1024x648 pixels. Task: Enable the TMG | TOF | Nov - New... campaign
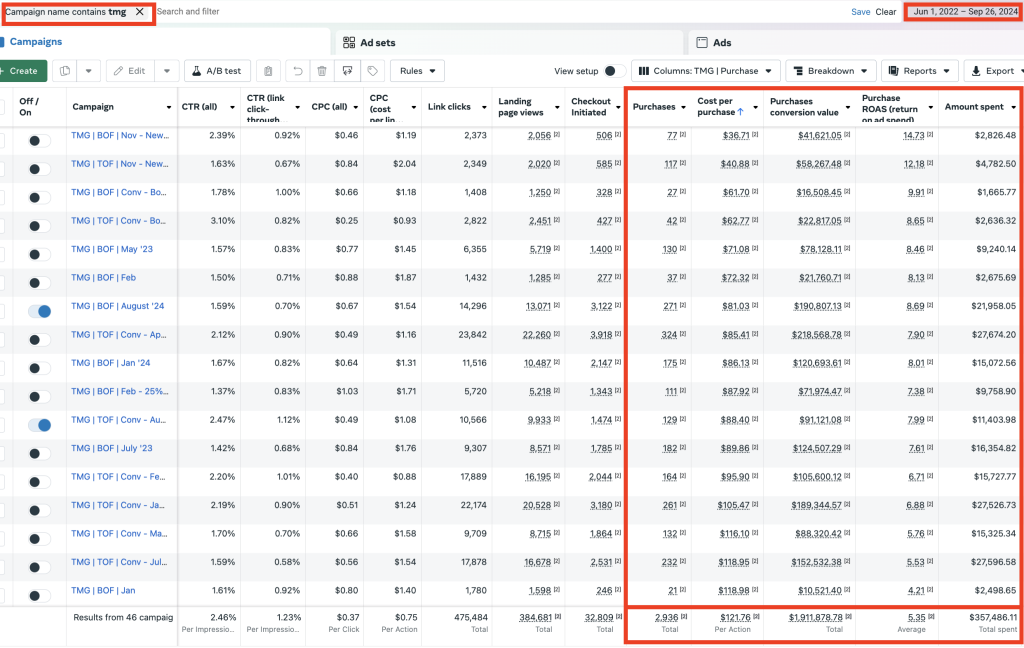[x=39, y=169]
